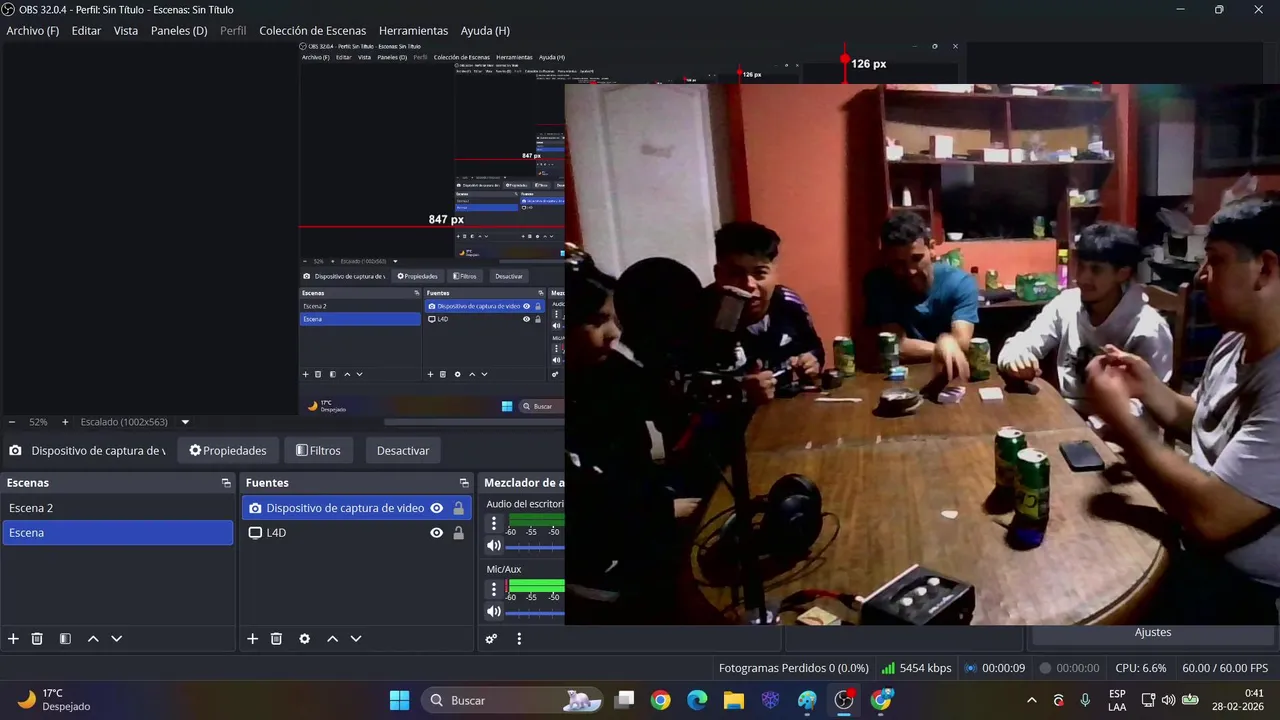Select Dispositivo de captura de video source
Image resolution: width=1280 pixels, height=720 pixels.
coord(356,508)
